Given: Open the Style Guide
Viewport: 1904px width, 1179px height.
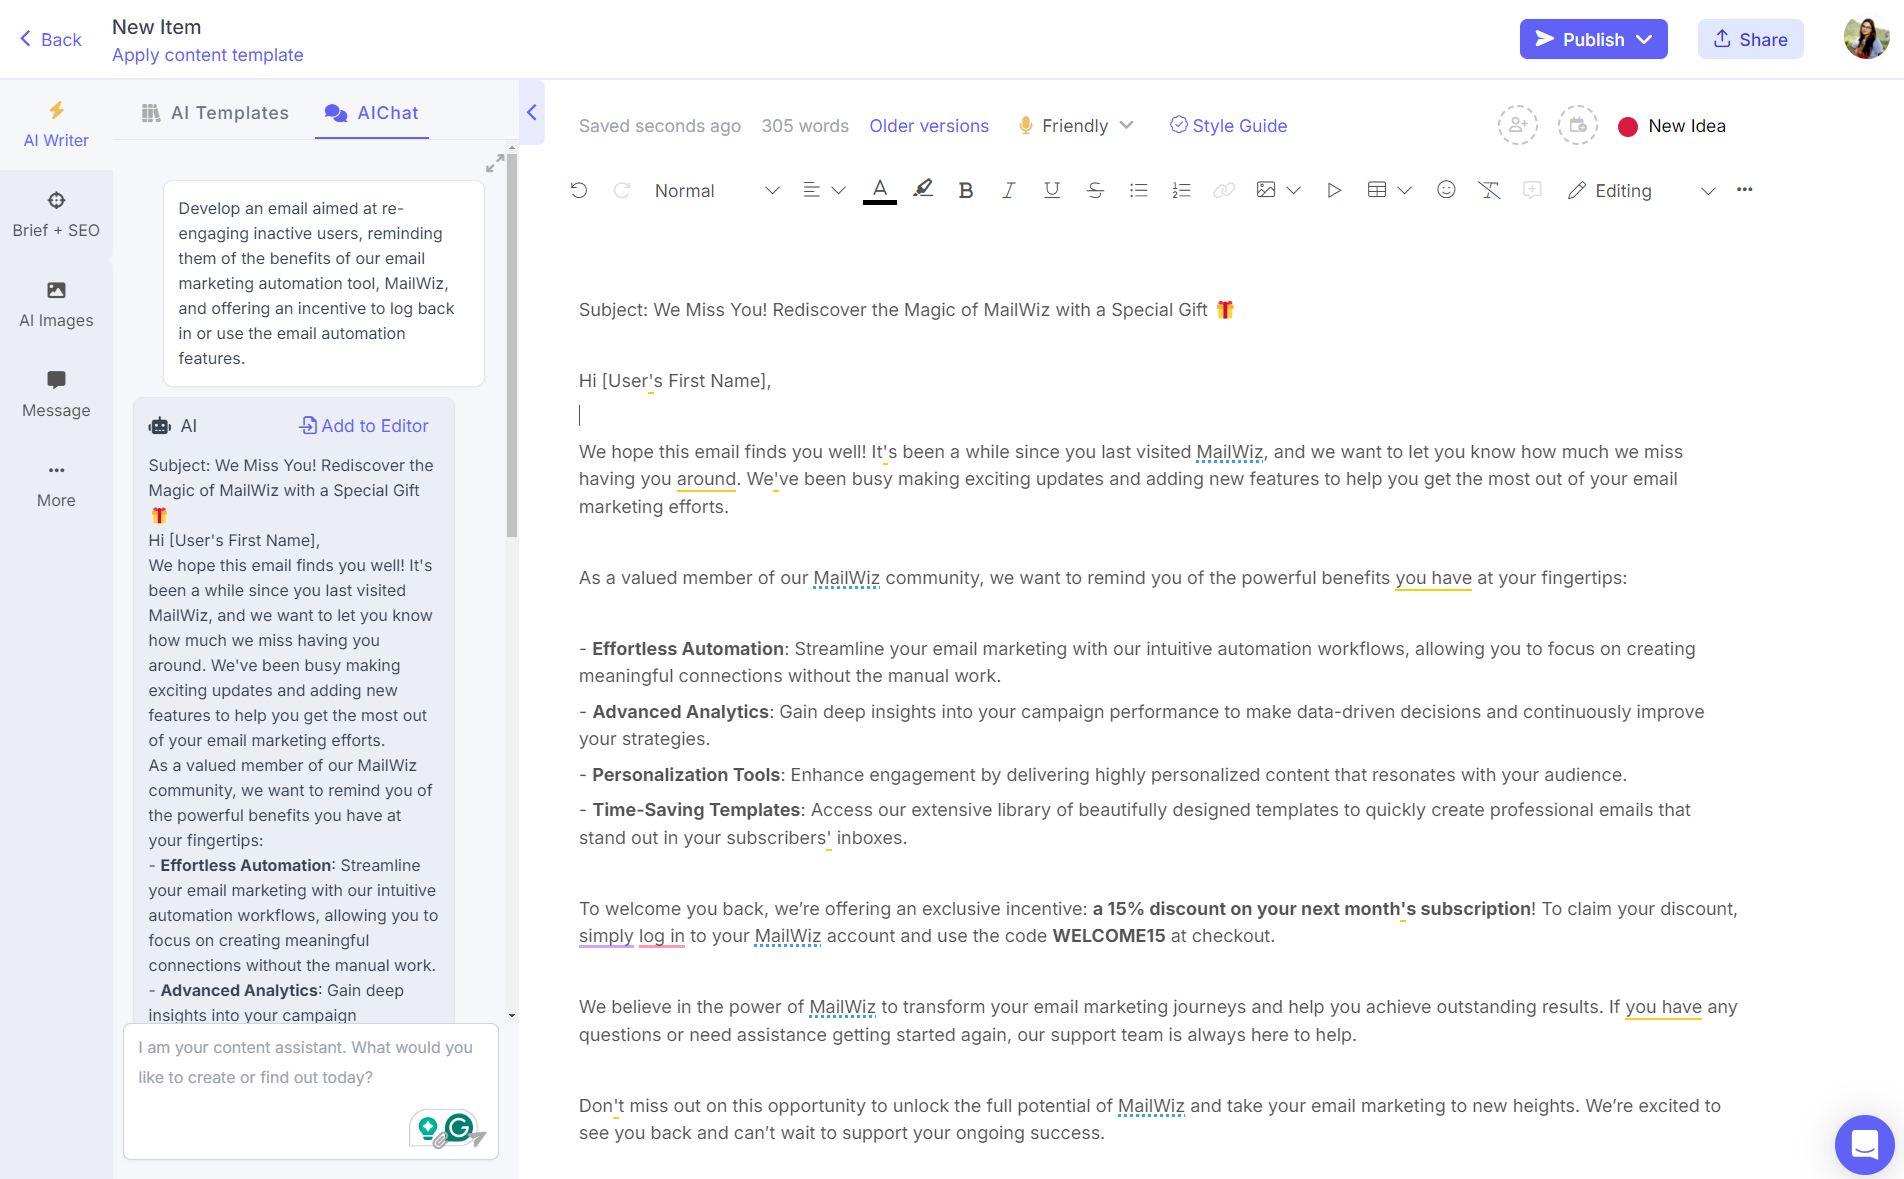Looking at the screenshot, I should [1228, 126].
